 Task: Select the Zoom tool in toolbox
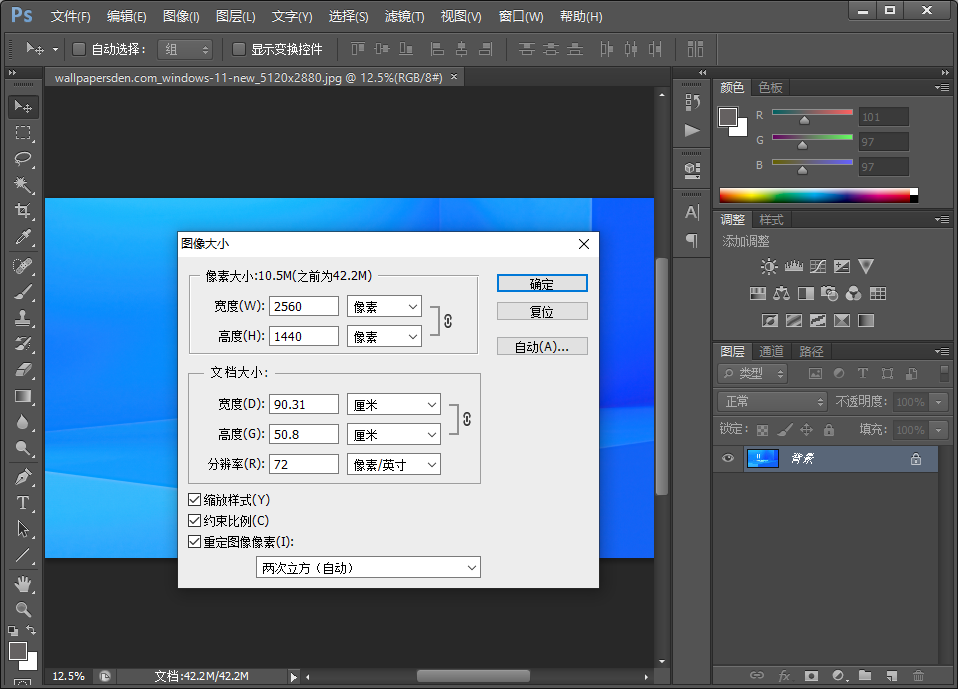23,609
